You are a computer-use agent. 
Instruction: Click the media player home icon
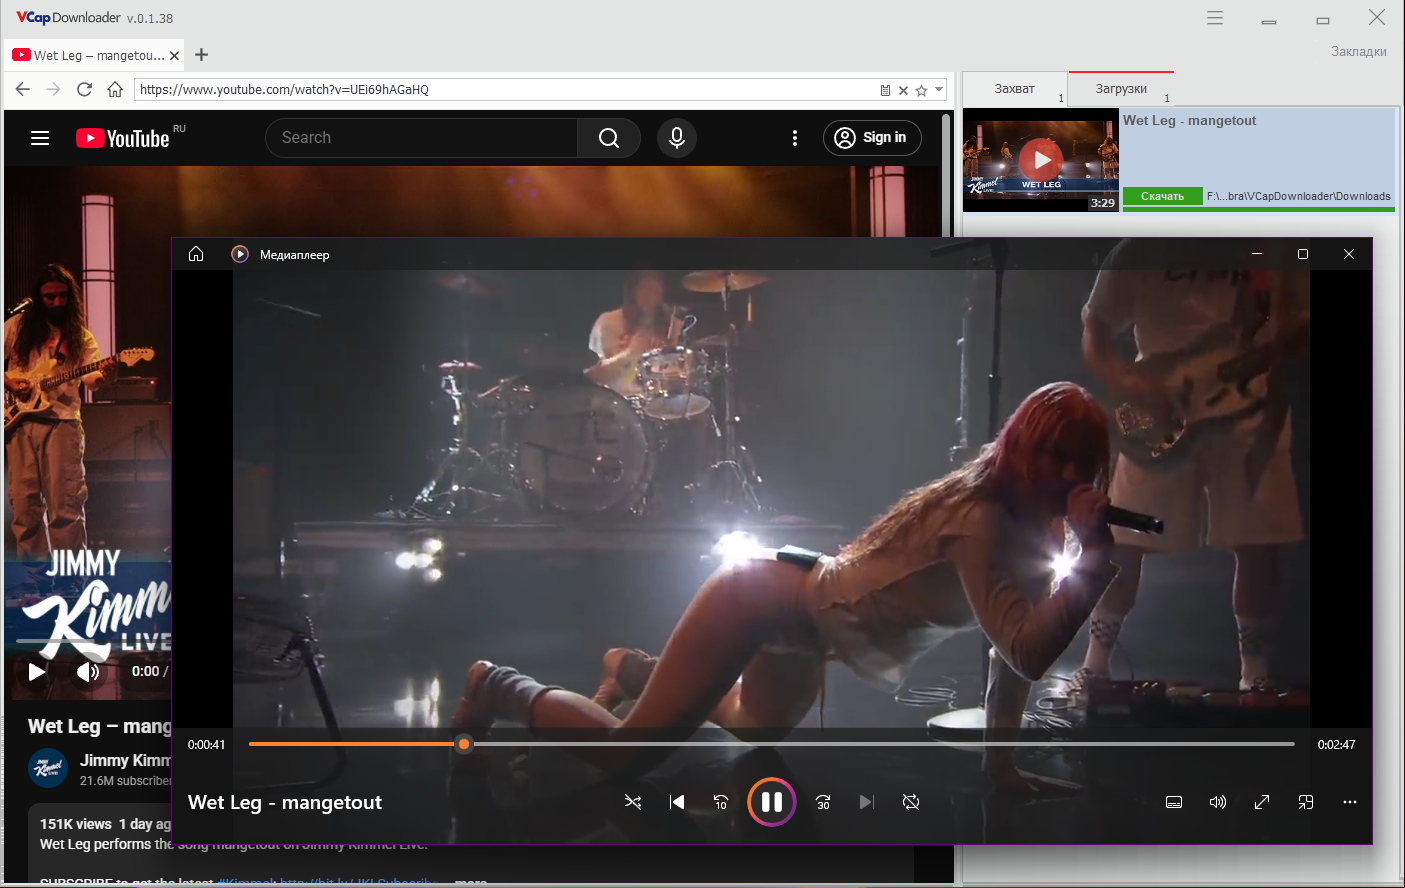[x=196, y=254]
